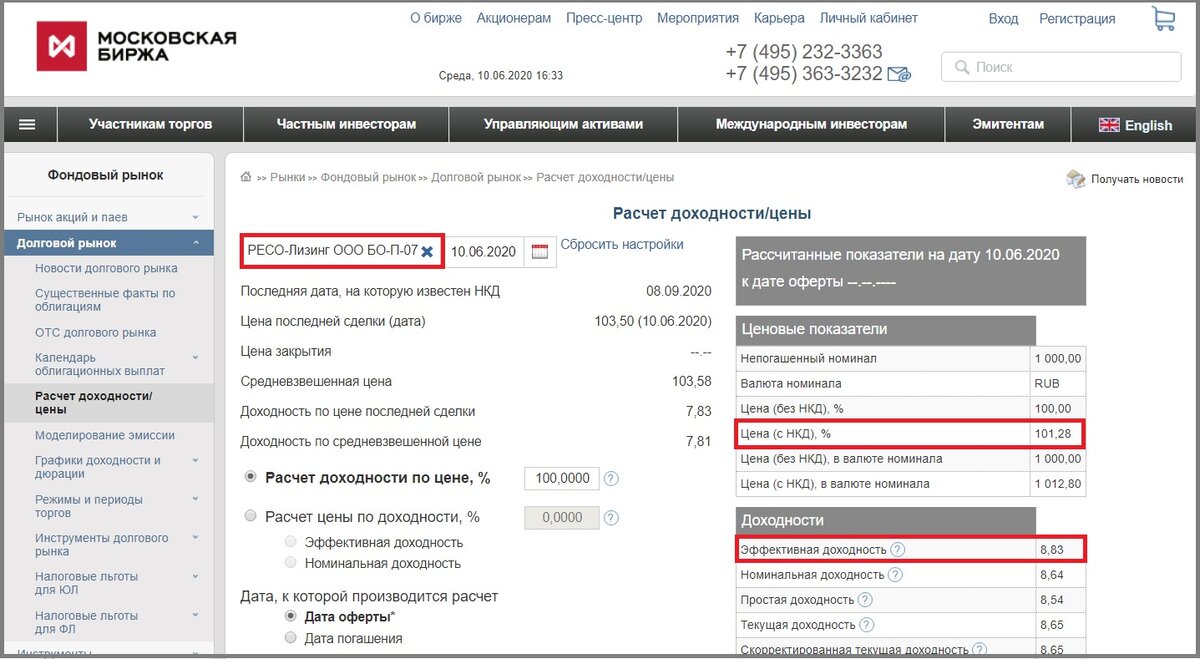The height and width of the screenshot is (659, 1200).
Task: Select the Дата оферты radio
Action: [x=291, y=617]
